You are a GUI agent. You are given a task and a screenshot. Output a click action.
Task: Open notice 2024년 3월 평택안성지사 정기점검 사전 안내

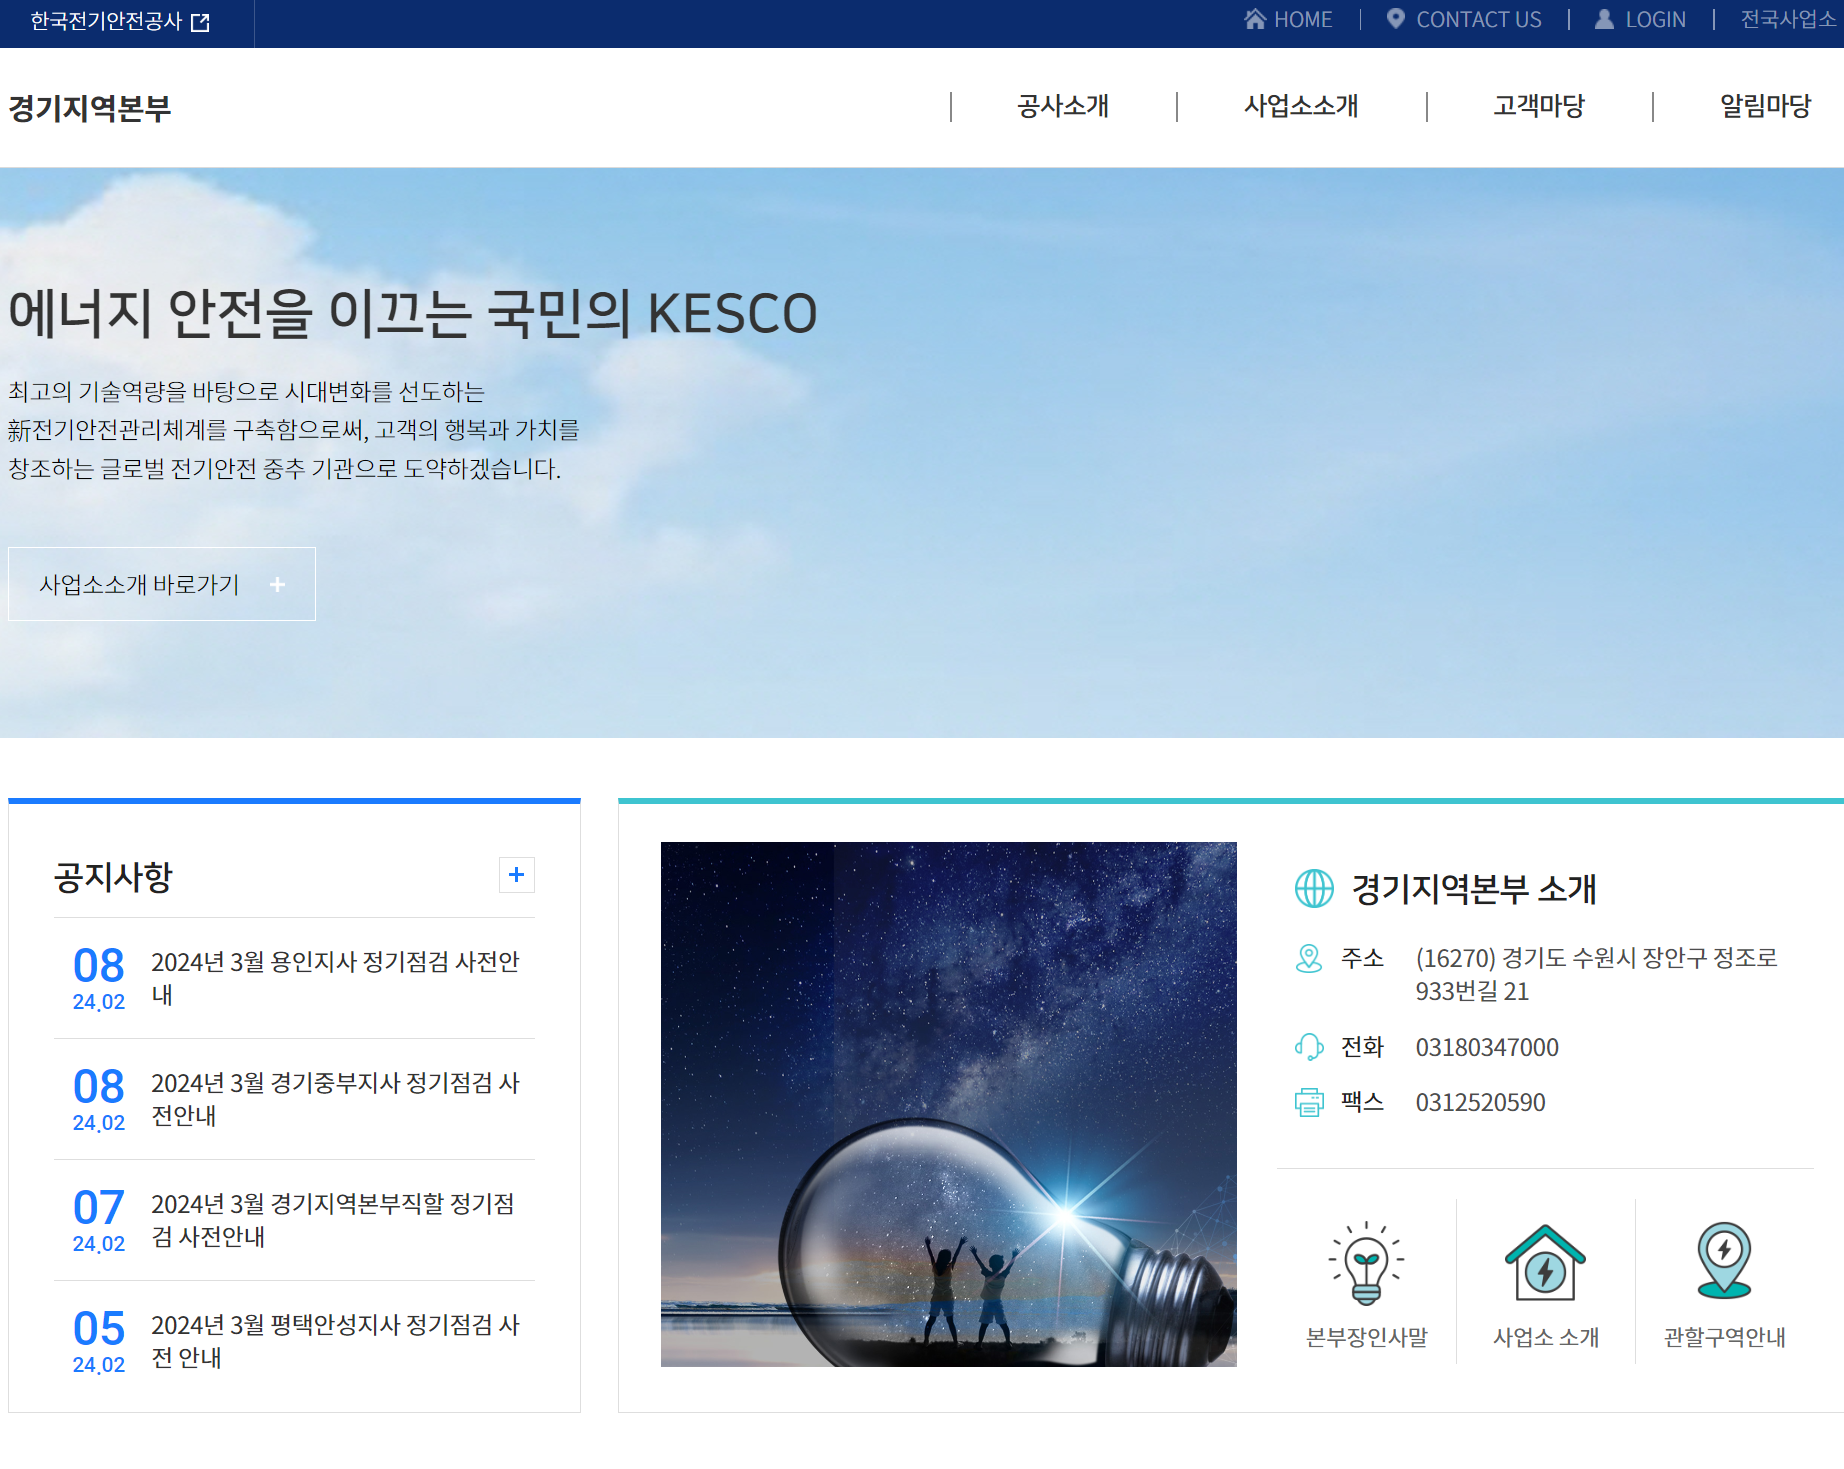[x=335, y=1341]
